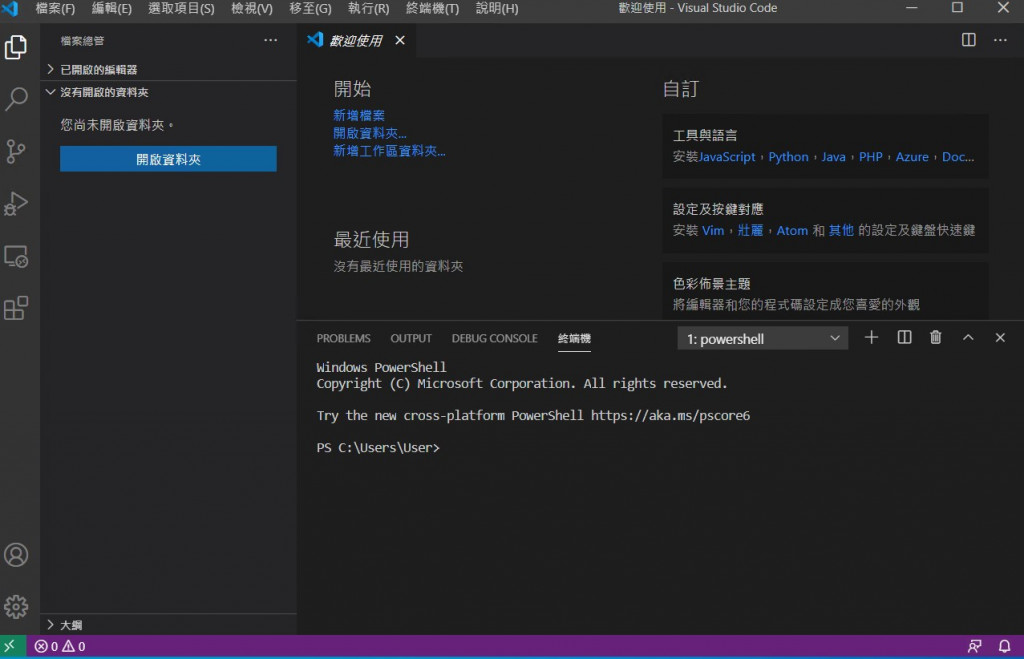Viewport: 1024px width, 659px height.
Task: Click the 沒有最近使用的資料夾 text
Action: 398,266
